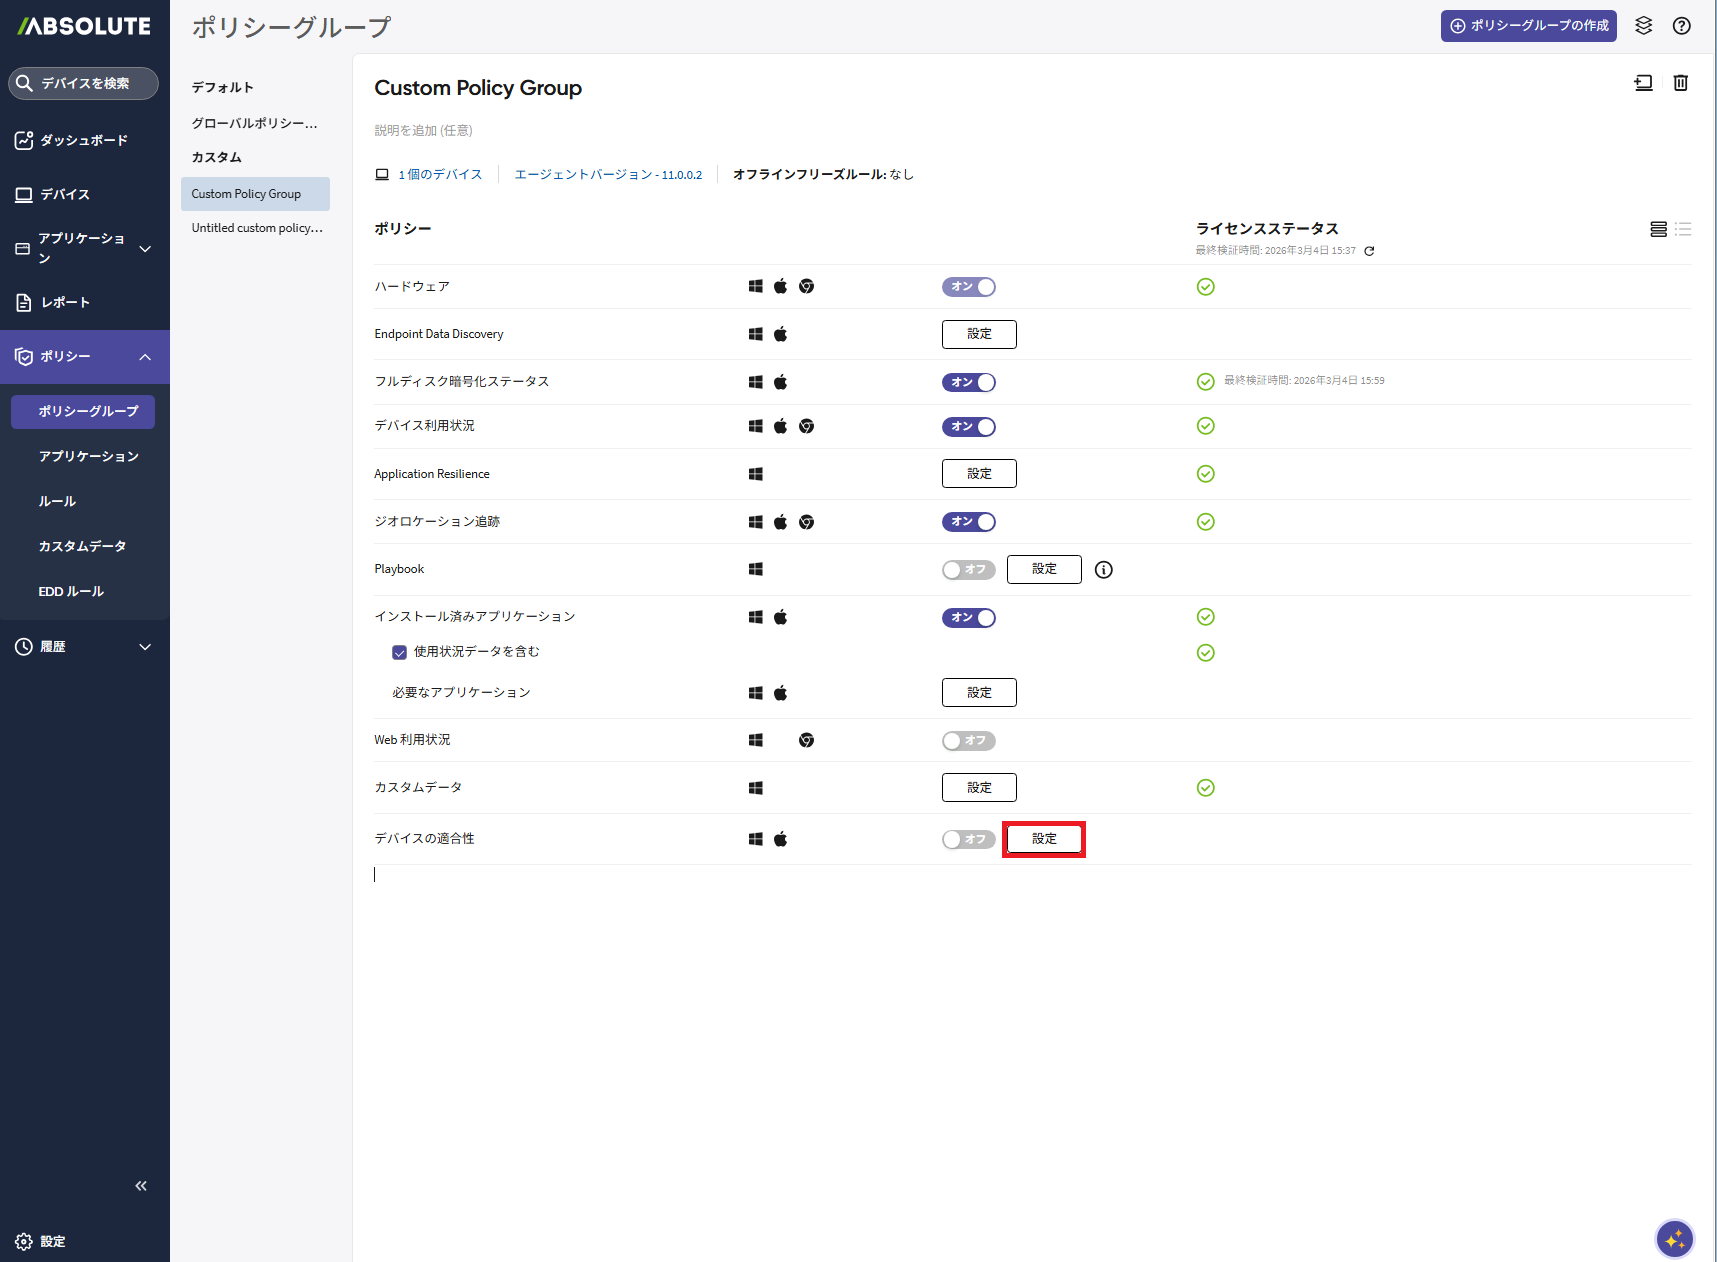The image size is (1717, 1262).
Task: Open the AI assistant sparkle button
Action: click(1674, 1239)
